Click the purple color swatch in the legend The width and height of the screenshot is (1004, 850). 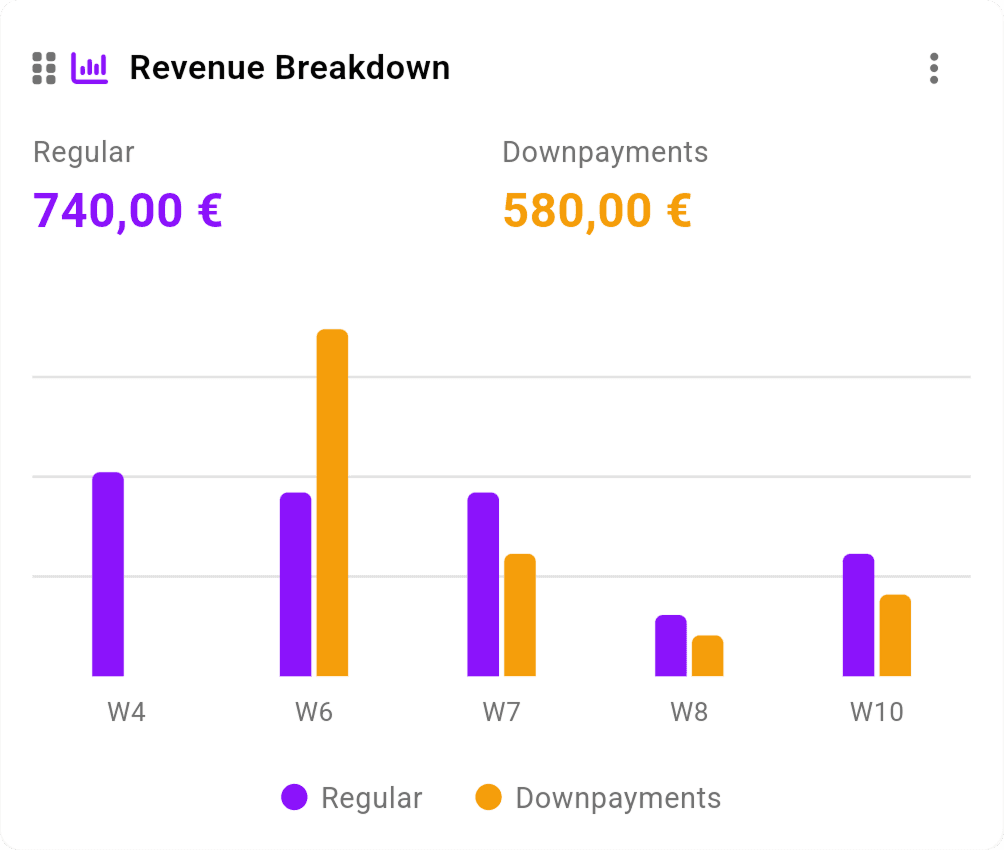click(292, 797)
